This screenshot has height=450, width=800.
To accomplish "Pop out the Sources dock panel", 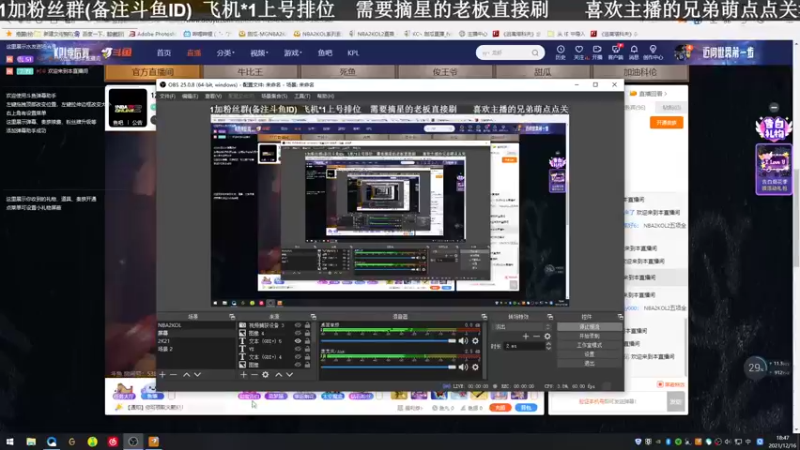I will [313, 317].
